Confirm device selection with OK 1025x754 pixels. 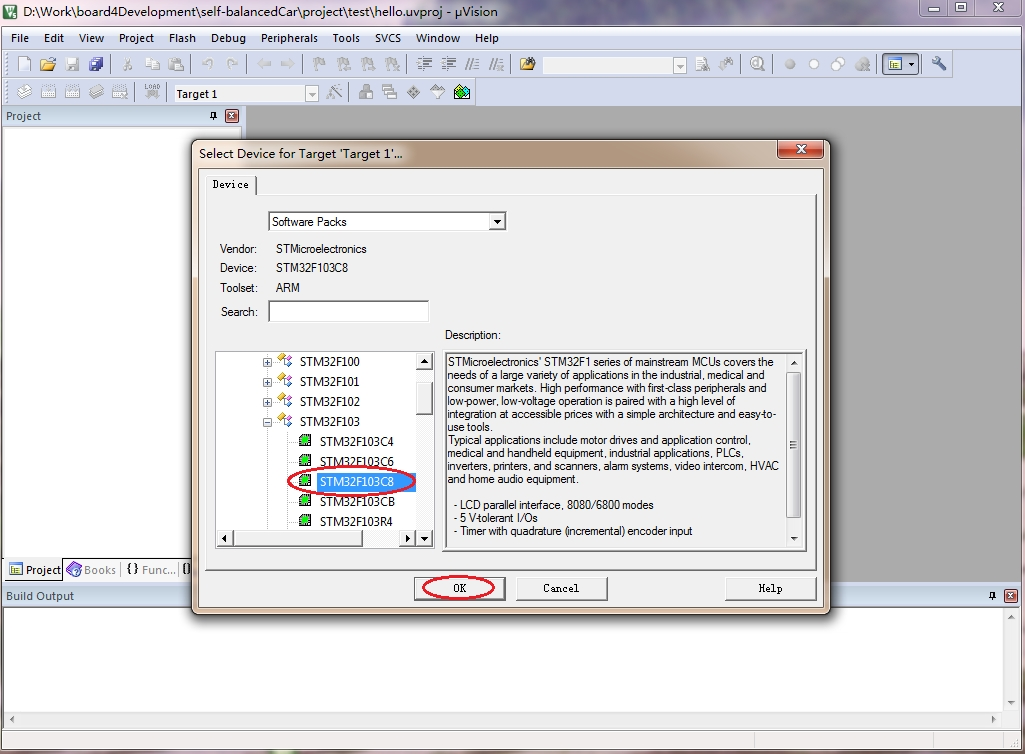[460, 588]
